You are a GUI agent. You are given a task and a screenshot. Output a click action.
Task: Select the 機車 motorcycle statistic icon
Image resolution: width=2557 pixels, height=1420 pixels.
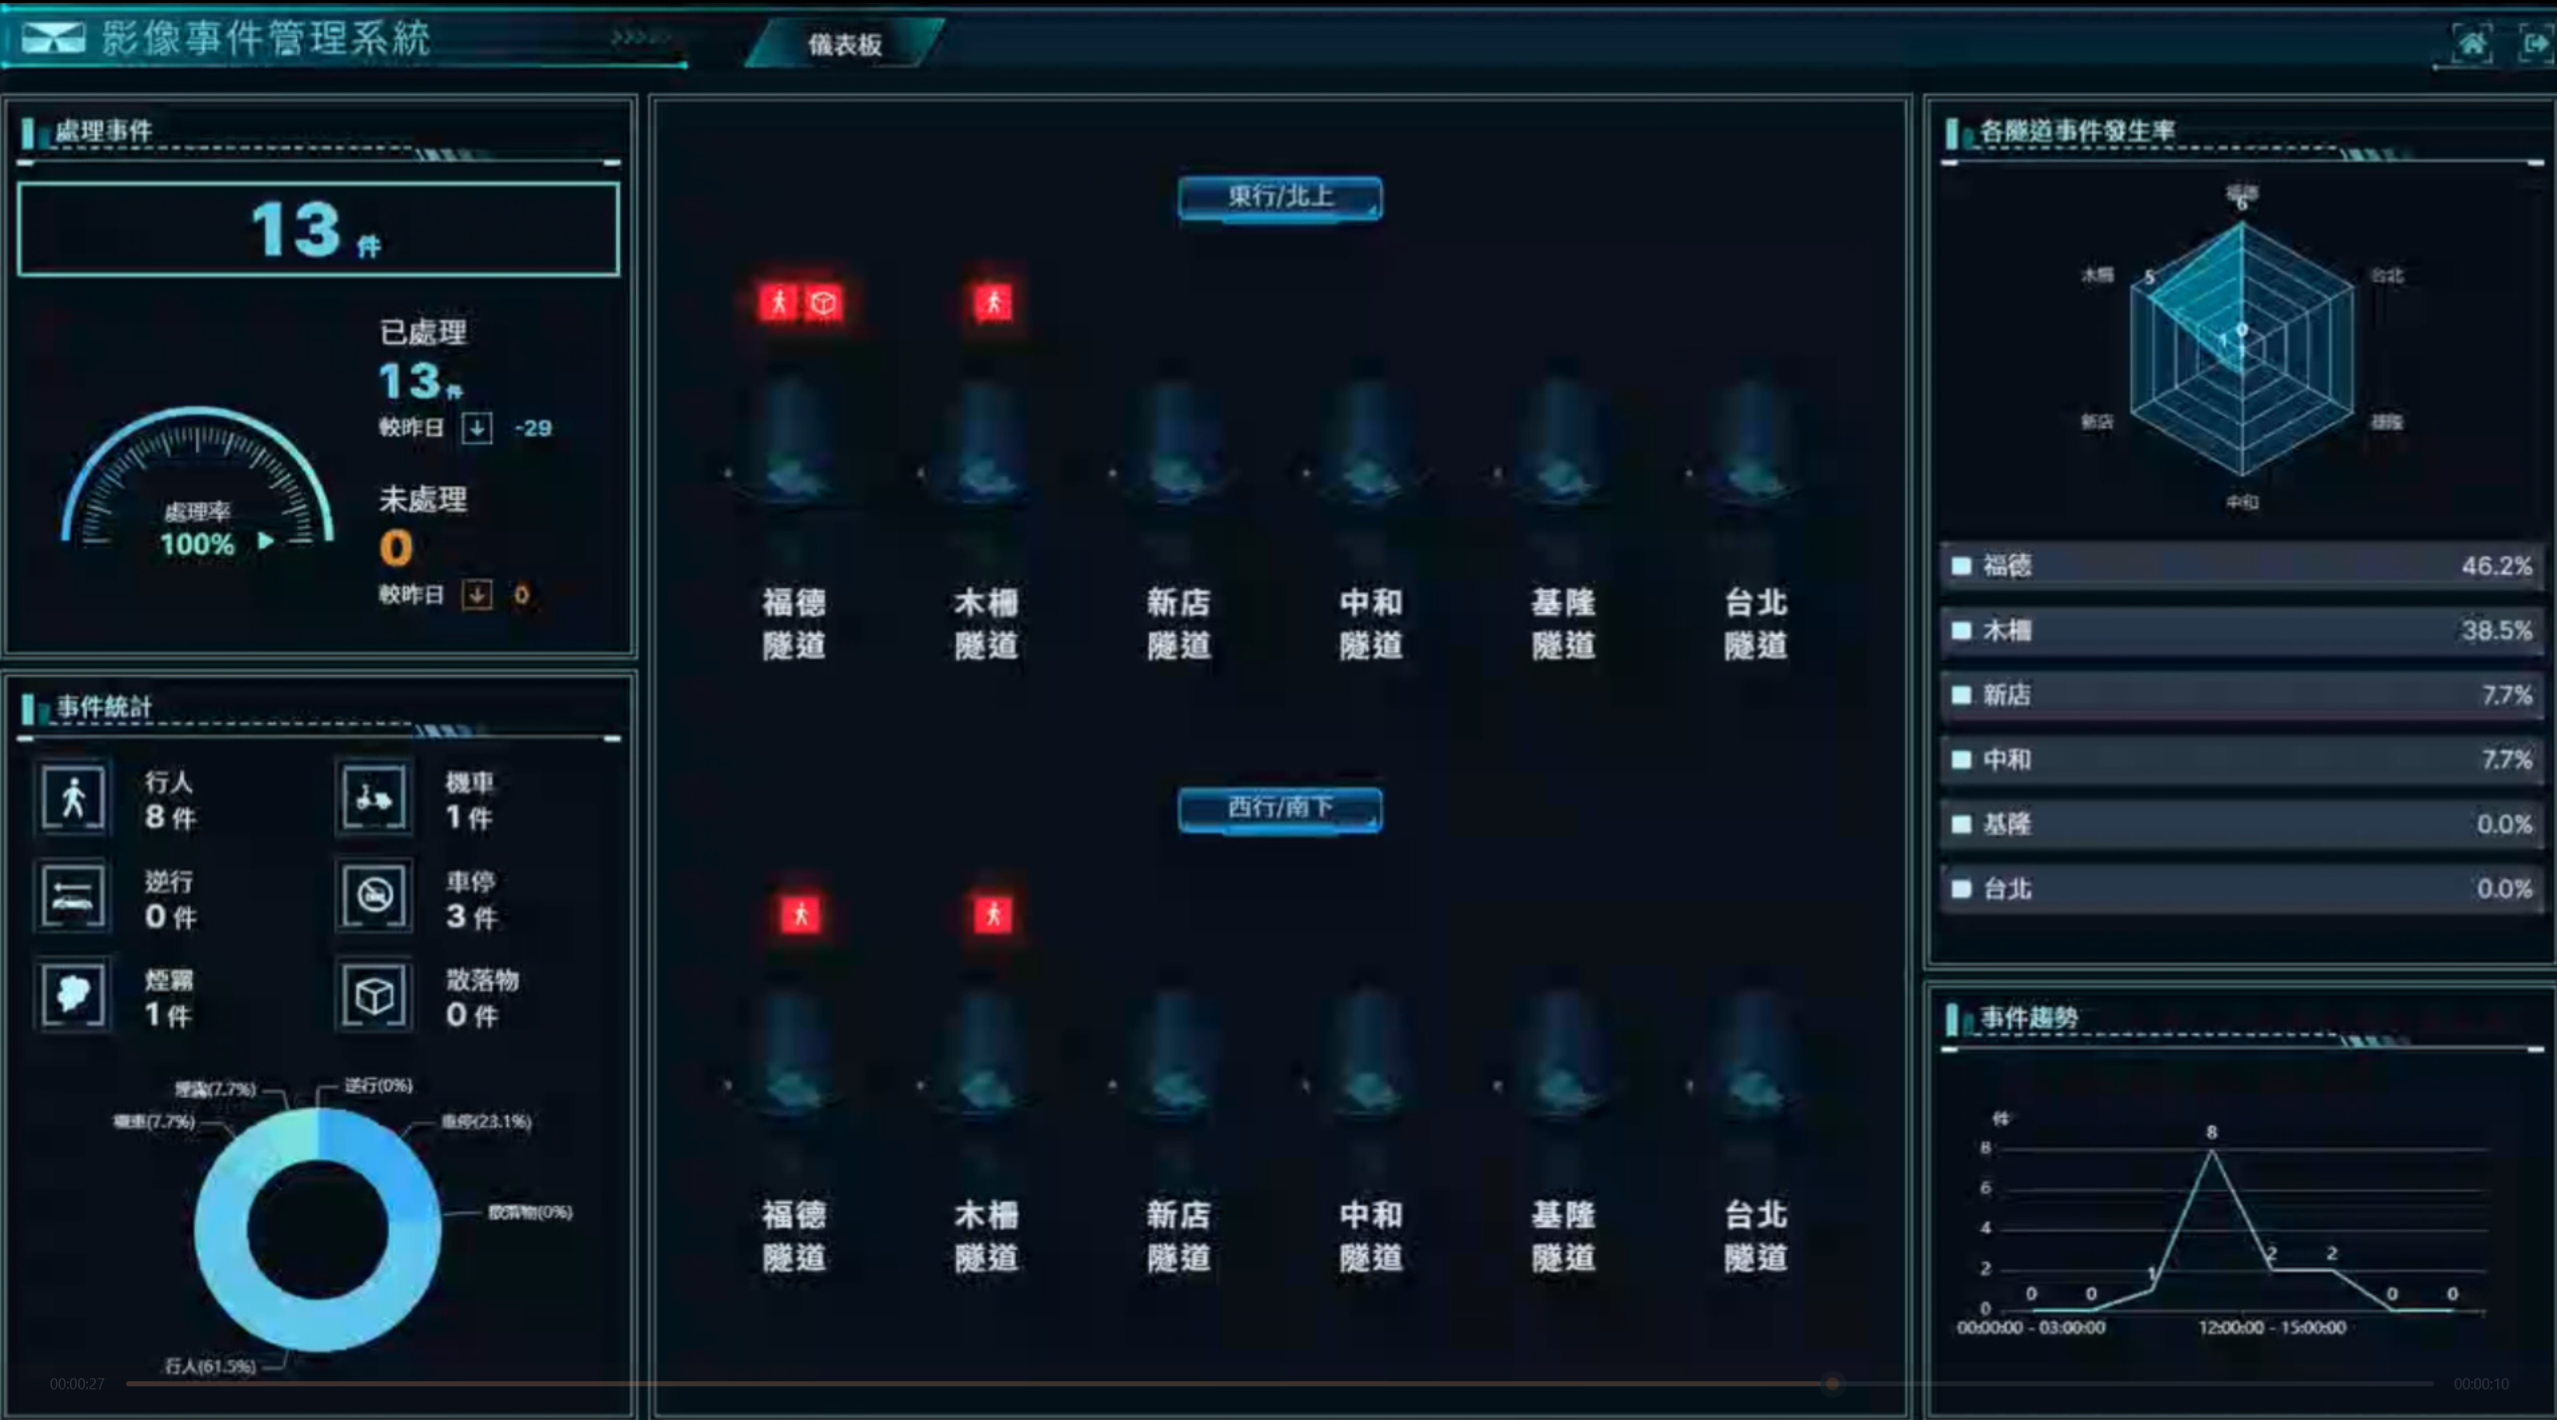coord(374,798)
